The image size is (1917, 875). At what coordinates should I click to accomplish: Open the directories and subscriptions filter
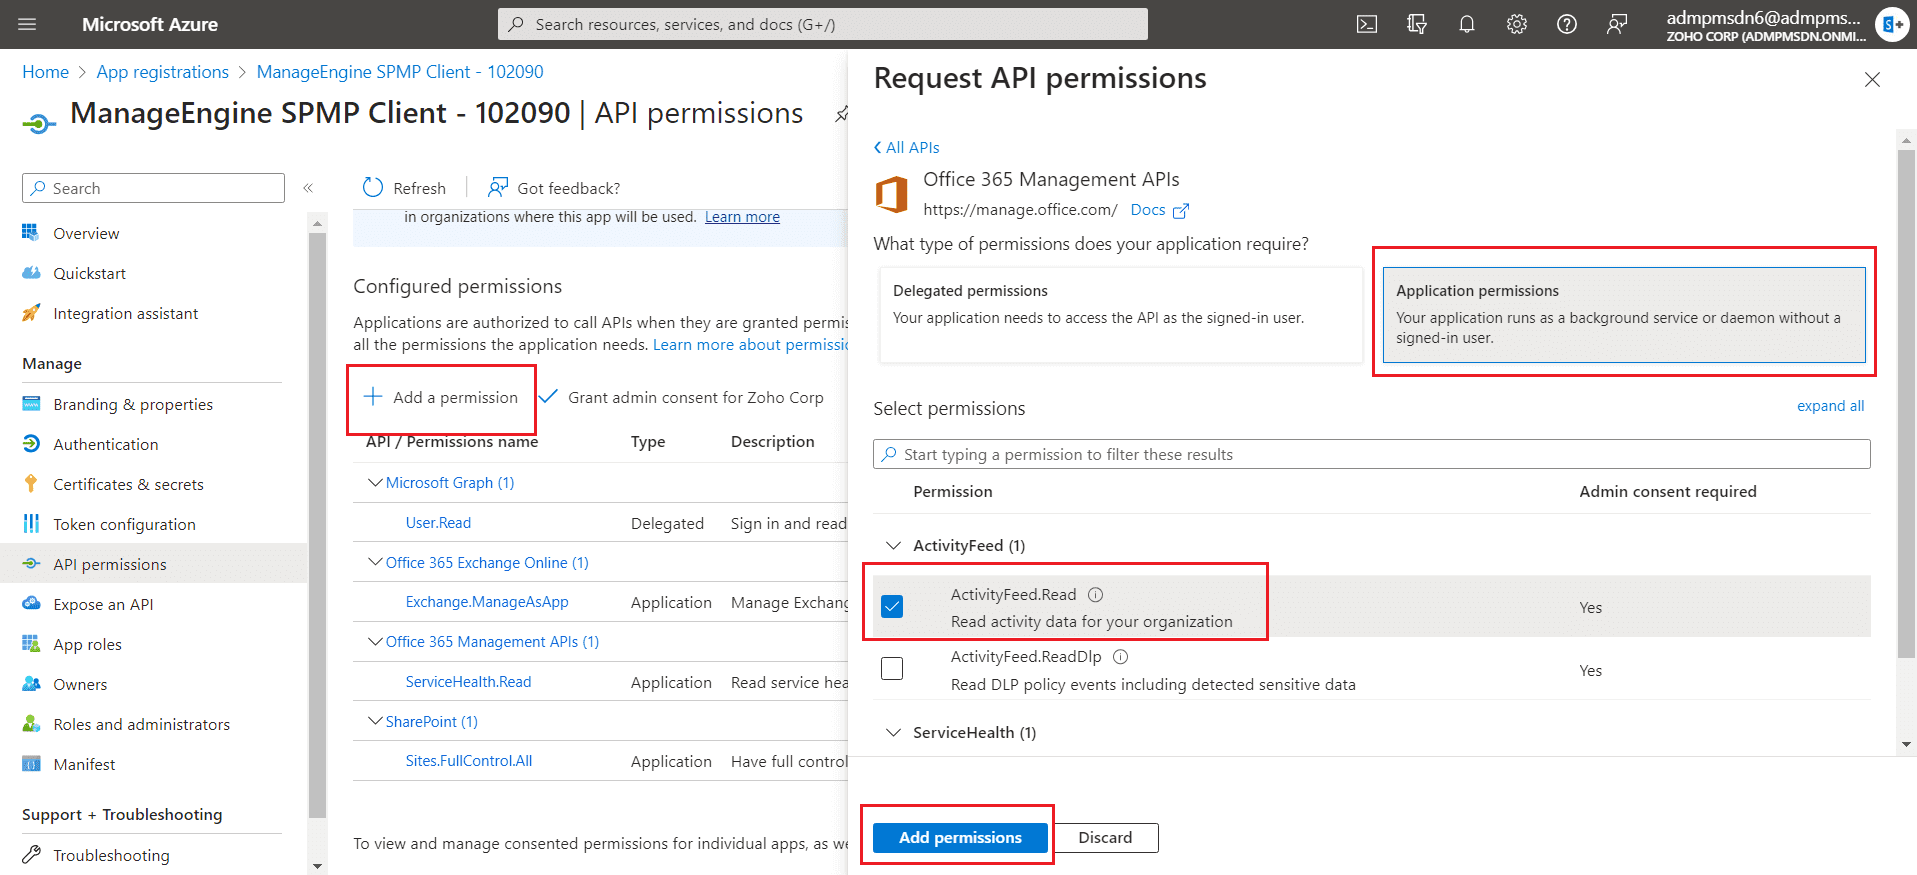(1416, 24)
